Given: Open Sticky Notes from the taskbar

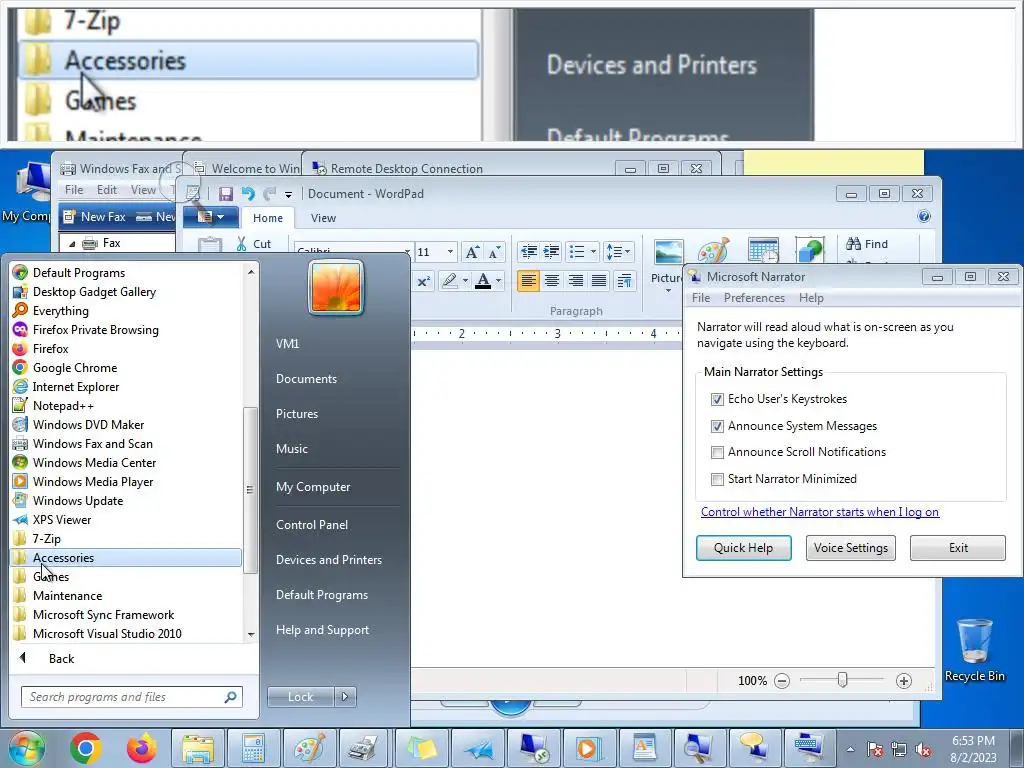Looking at the screenshot, I should (421, 748).
